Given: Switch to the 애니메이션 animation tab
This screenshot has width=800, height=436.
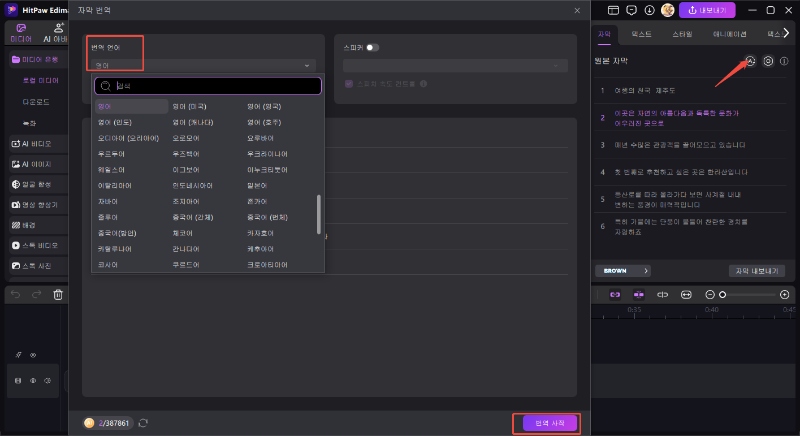Looking at the screenshot, I should pyautogui.click(x=730, y=34).
